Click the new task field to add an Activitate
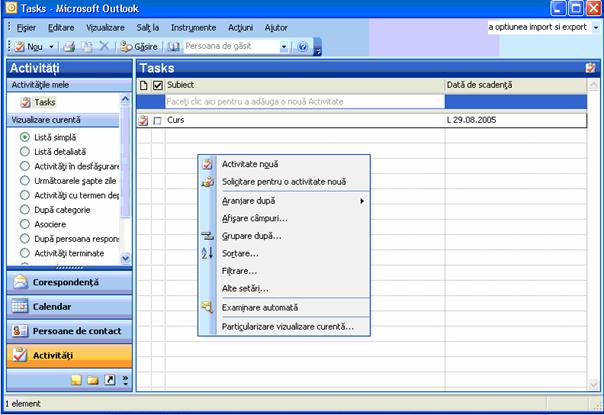 point(300,101)
